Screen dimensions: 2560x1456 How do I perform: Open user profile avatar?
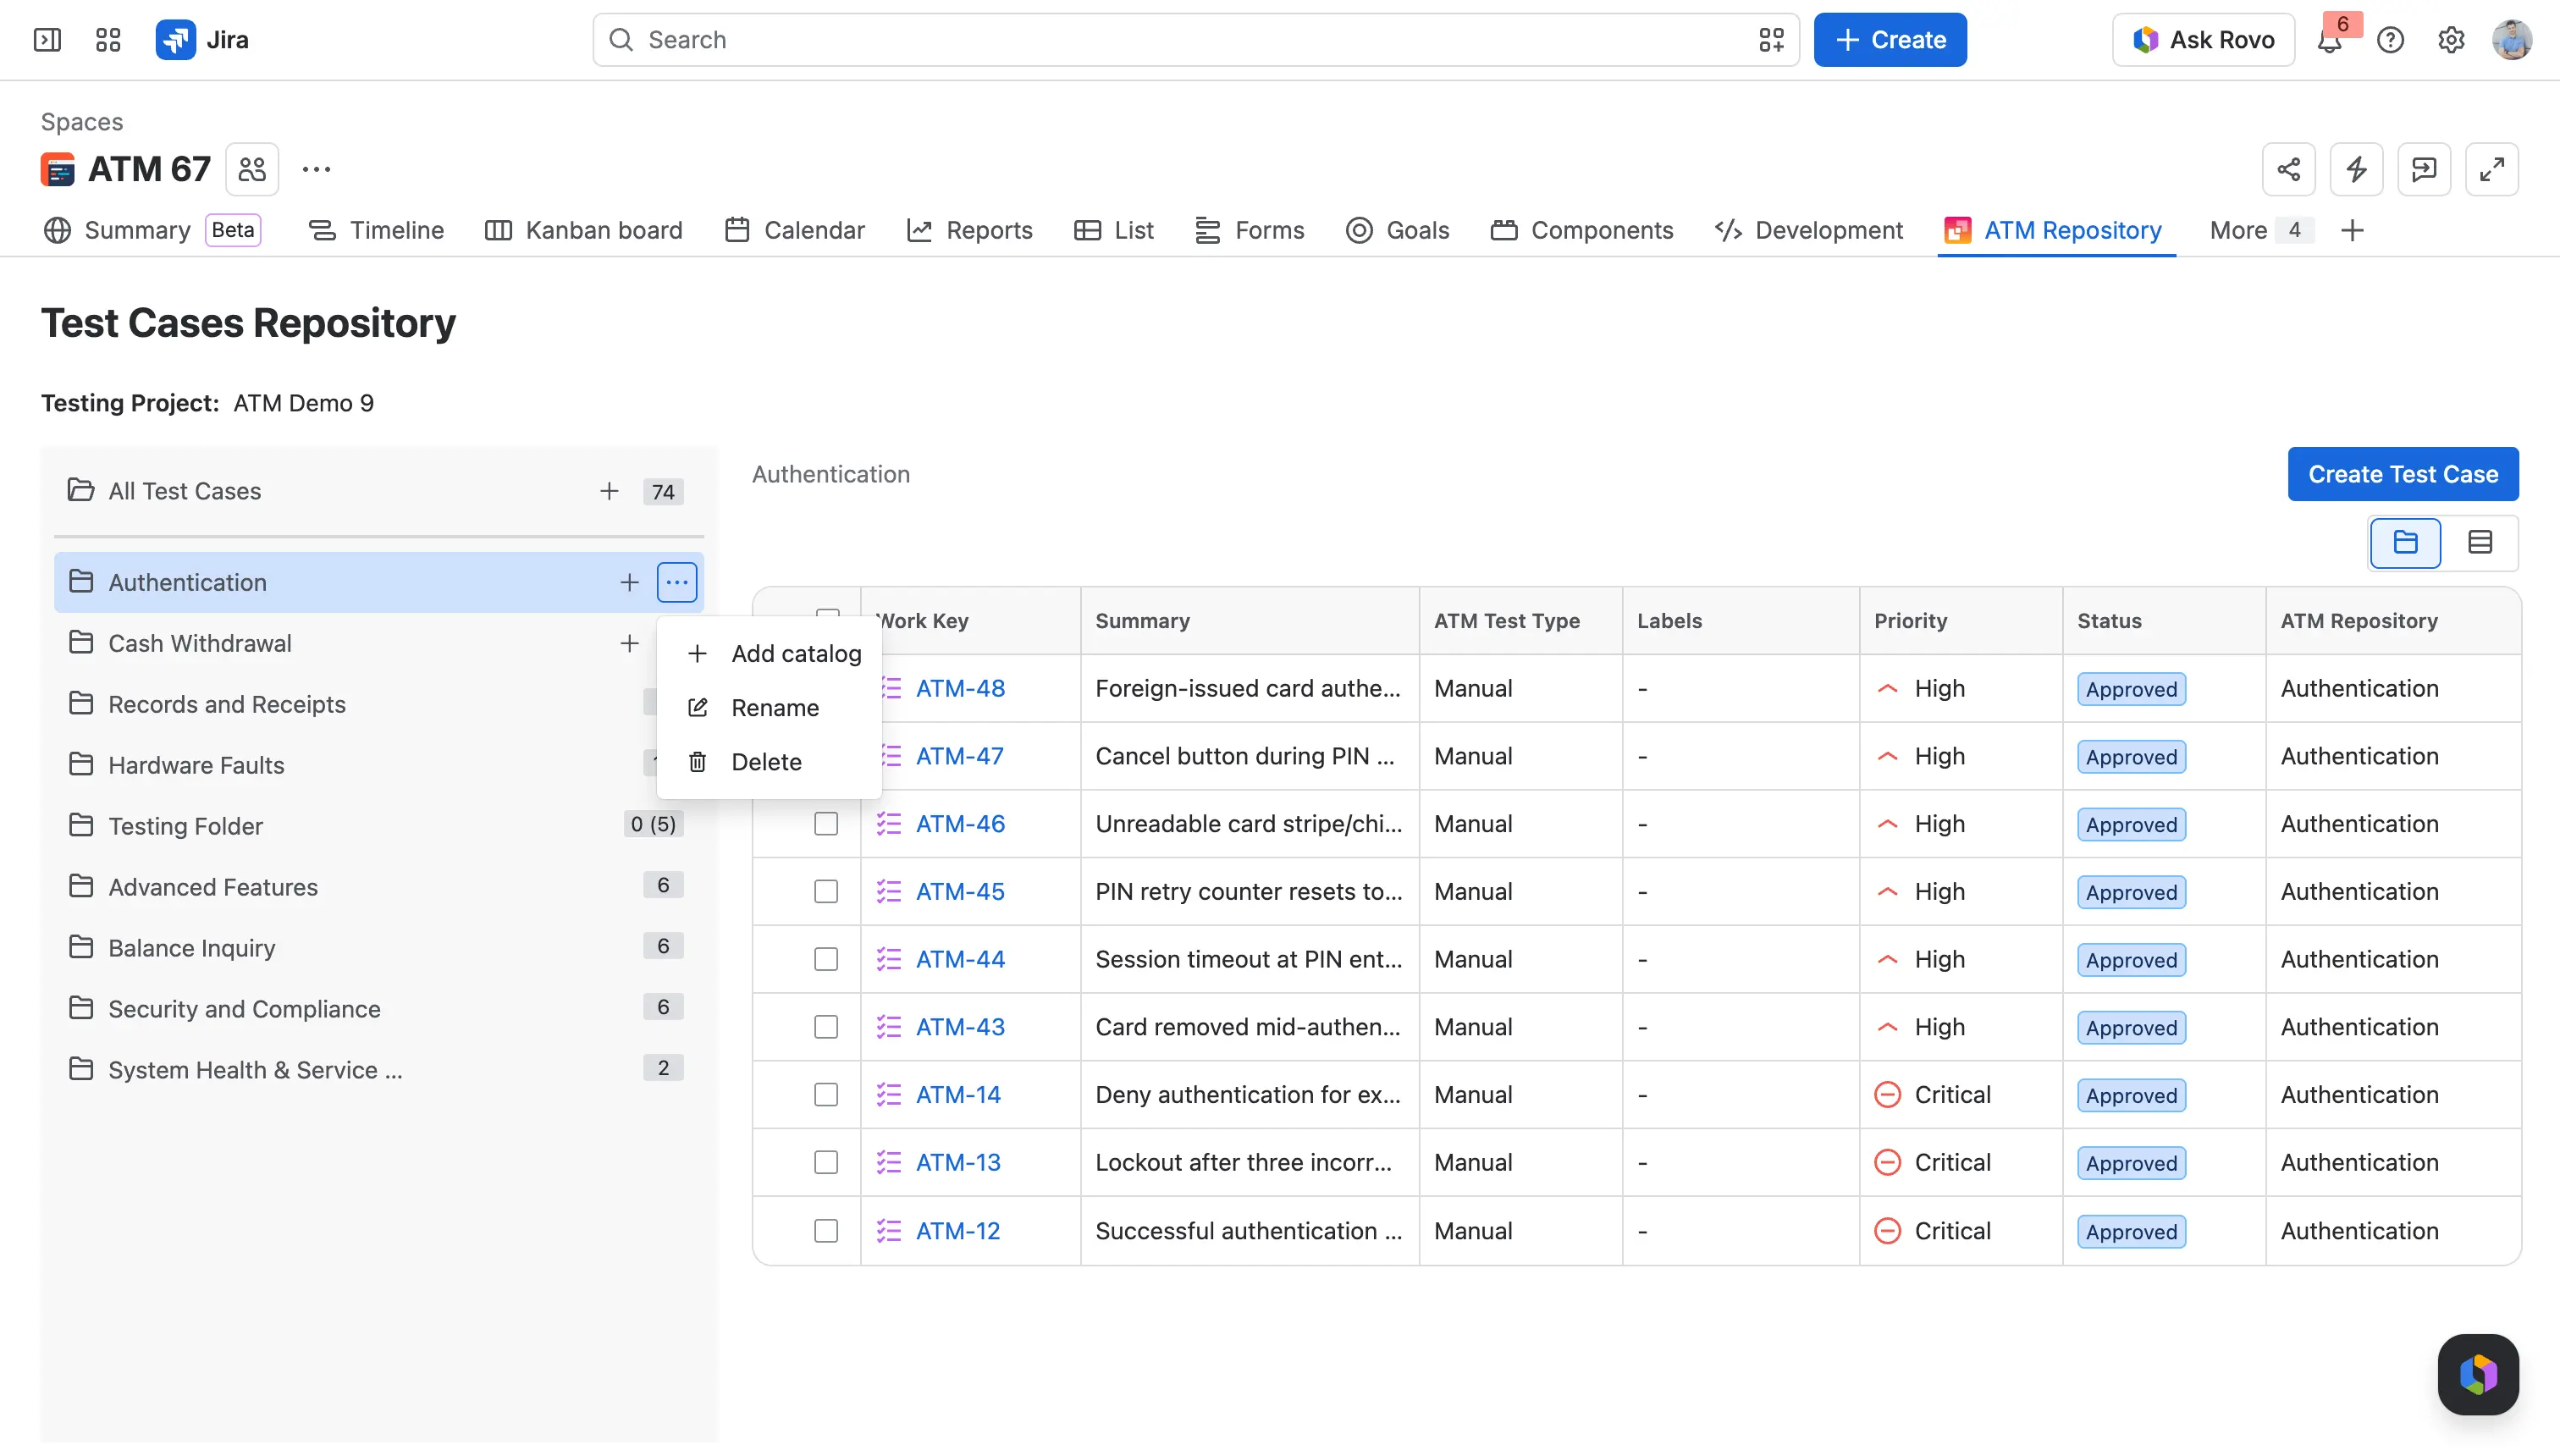pos(2511,40)
